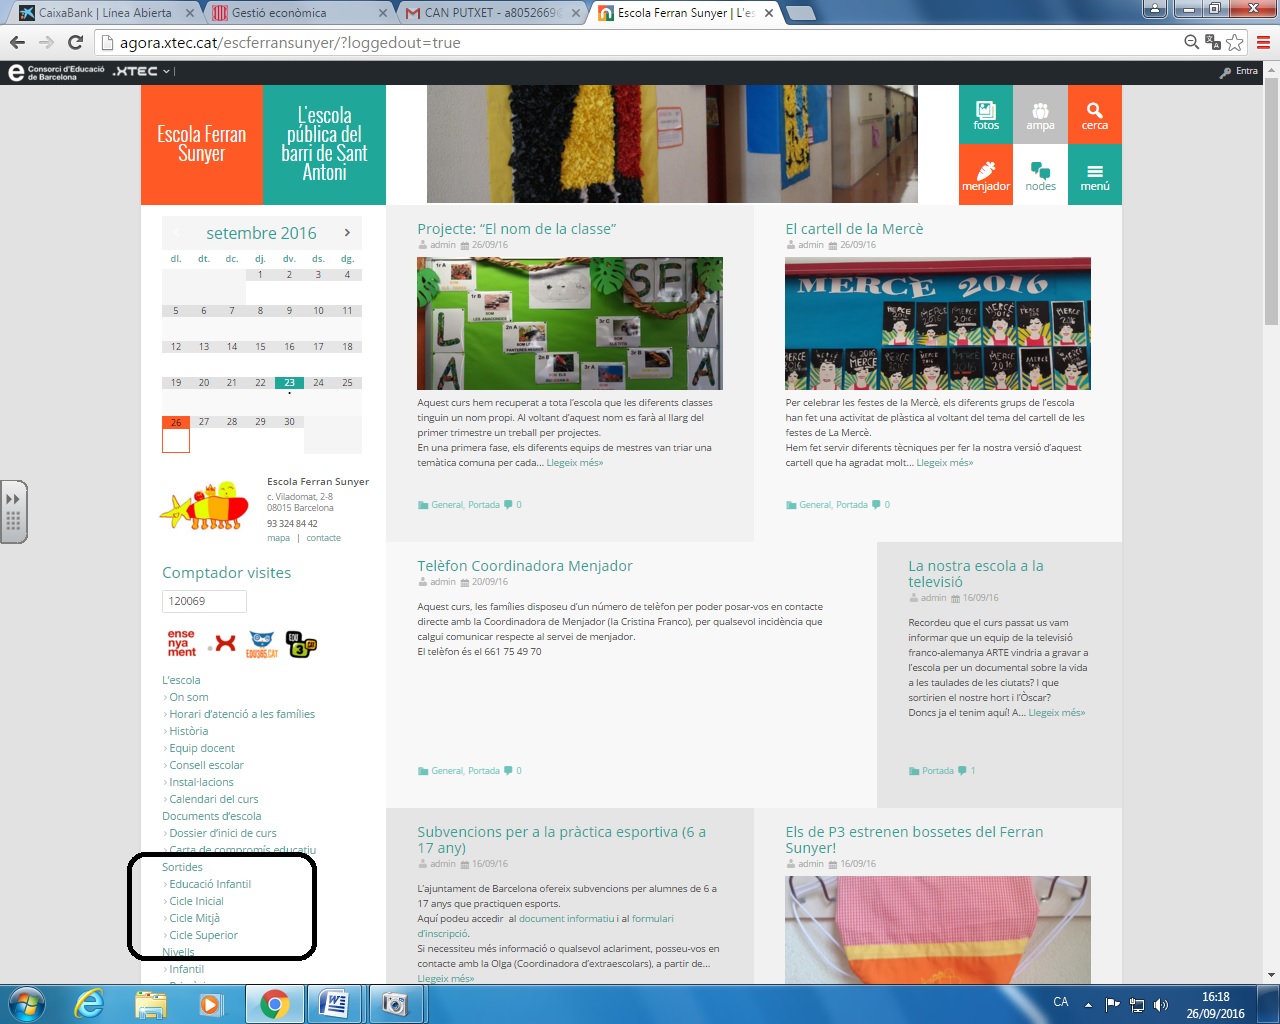Open Chrome's main menu button
1280x1024 pixels.
pyautogui.click(x=1263, y=42)
